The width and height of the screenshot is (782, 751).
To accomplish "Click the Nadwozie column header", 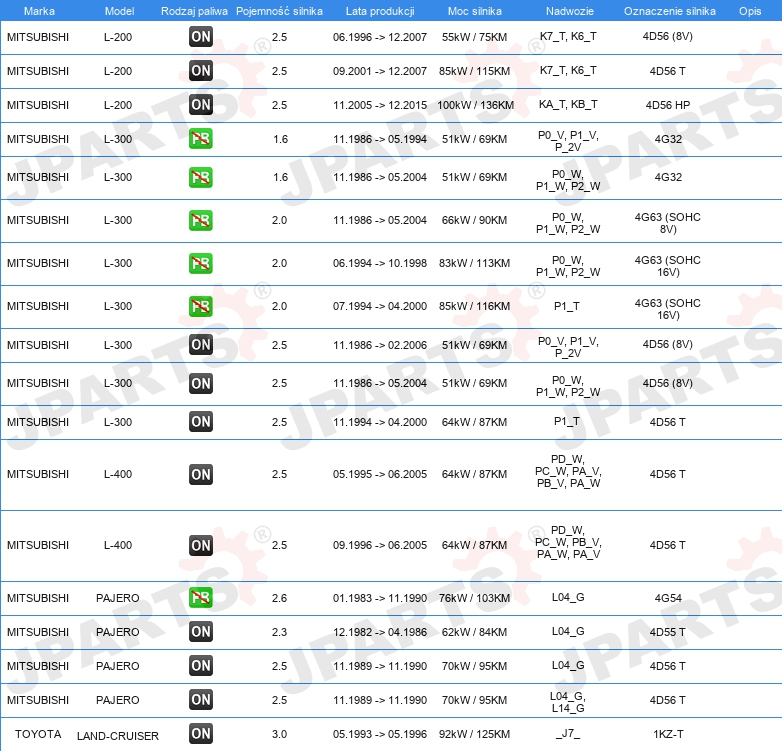I will coord(570,11).
